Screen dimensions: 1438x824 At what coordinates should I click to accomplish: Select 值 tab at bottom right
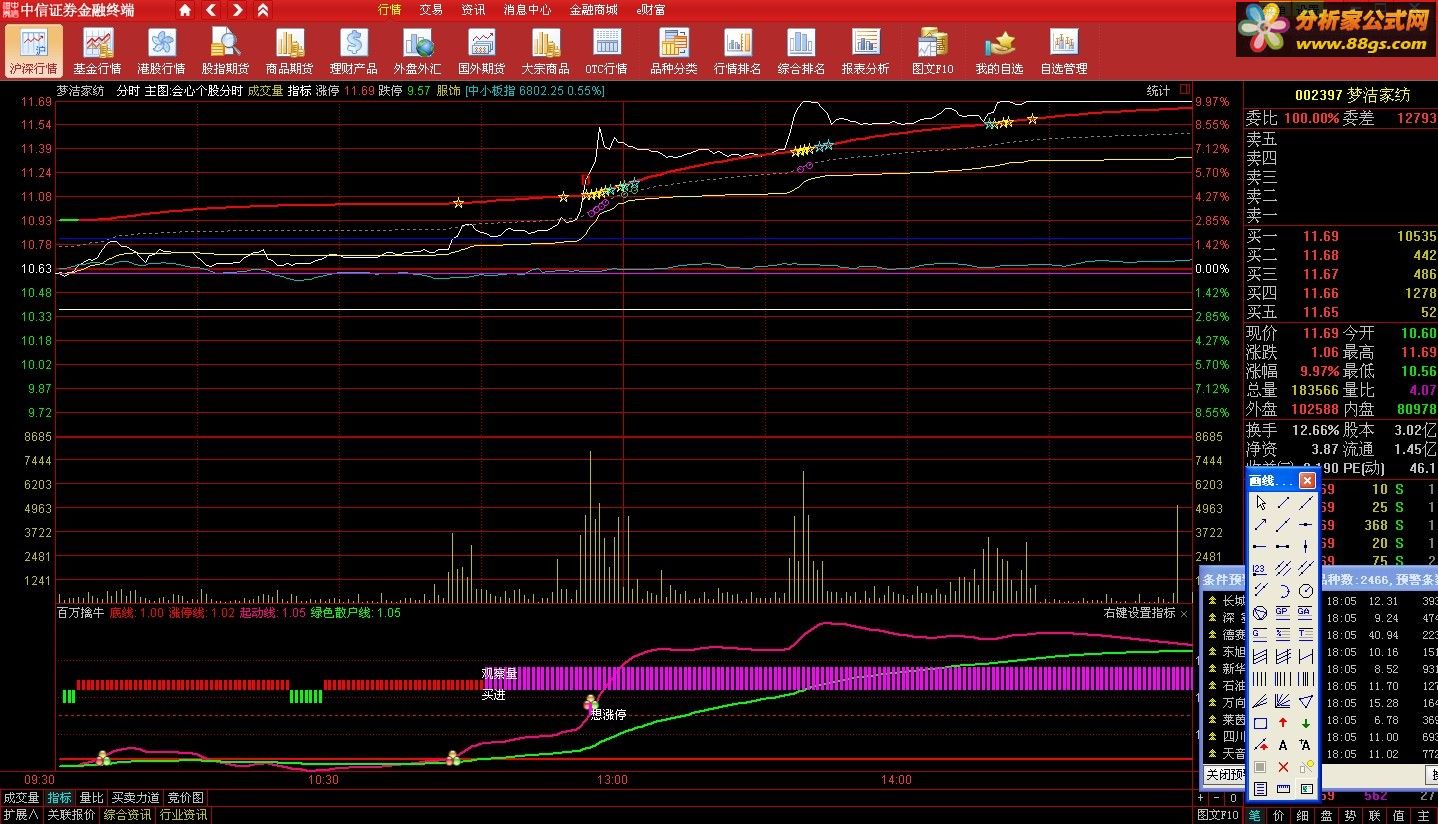pos(1399,815)
